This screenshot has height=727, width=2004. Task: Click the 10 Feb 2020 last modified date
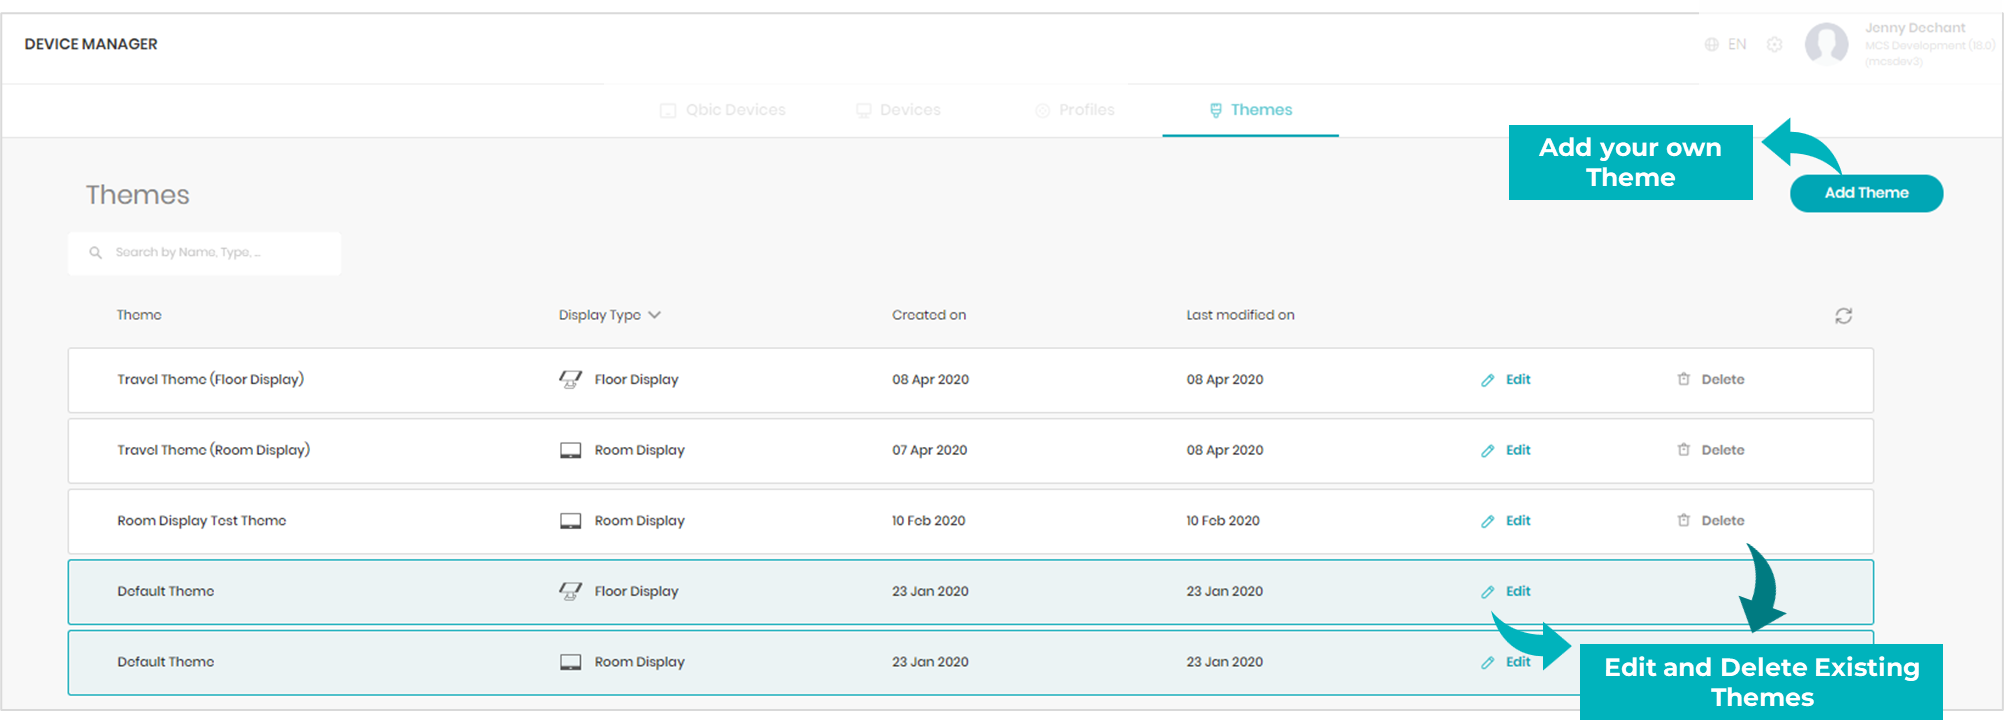(1223, 521)
